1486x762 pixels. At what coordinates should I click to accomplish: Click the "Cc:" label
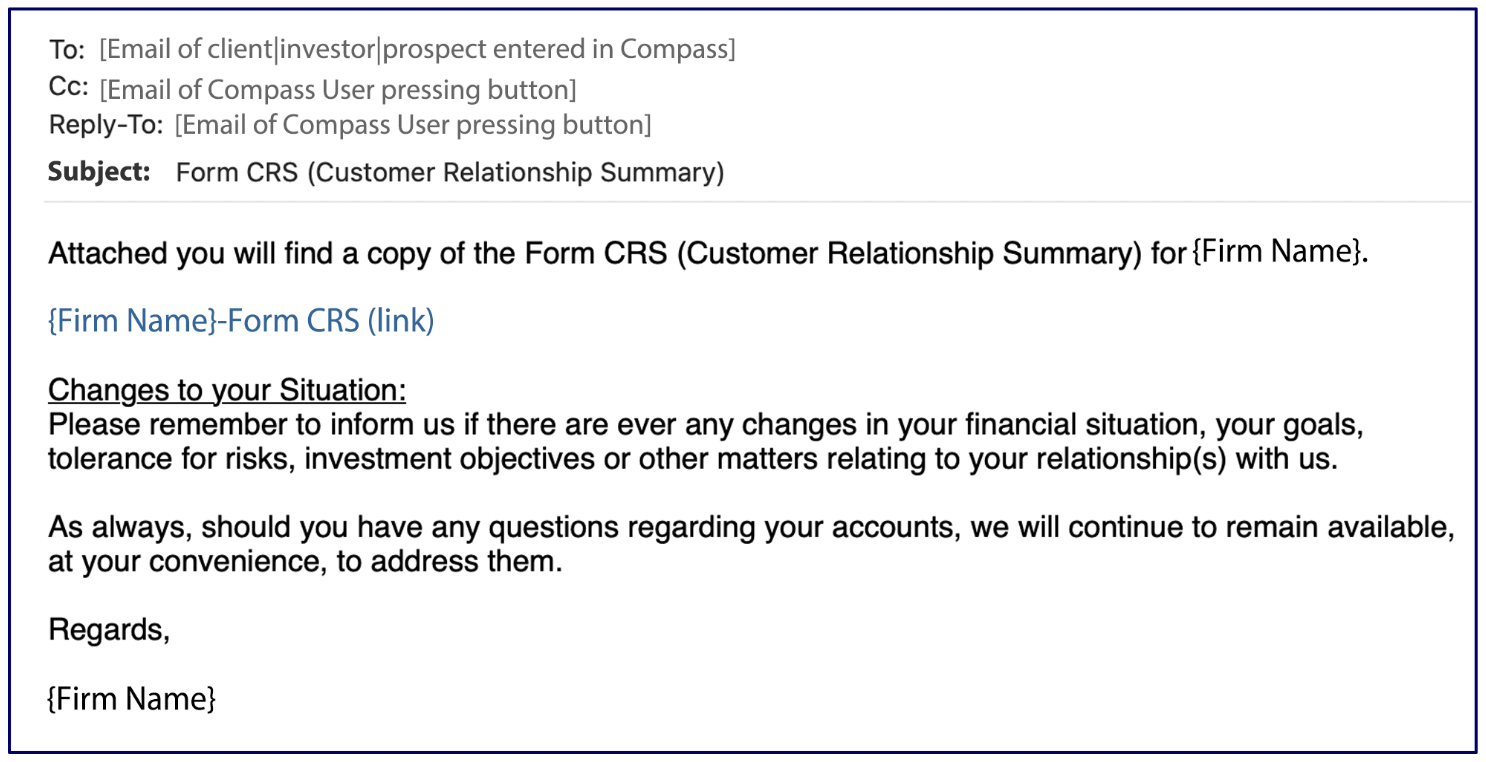[x=67, y=88]
